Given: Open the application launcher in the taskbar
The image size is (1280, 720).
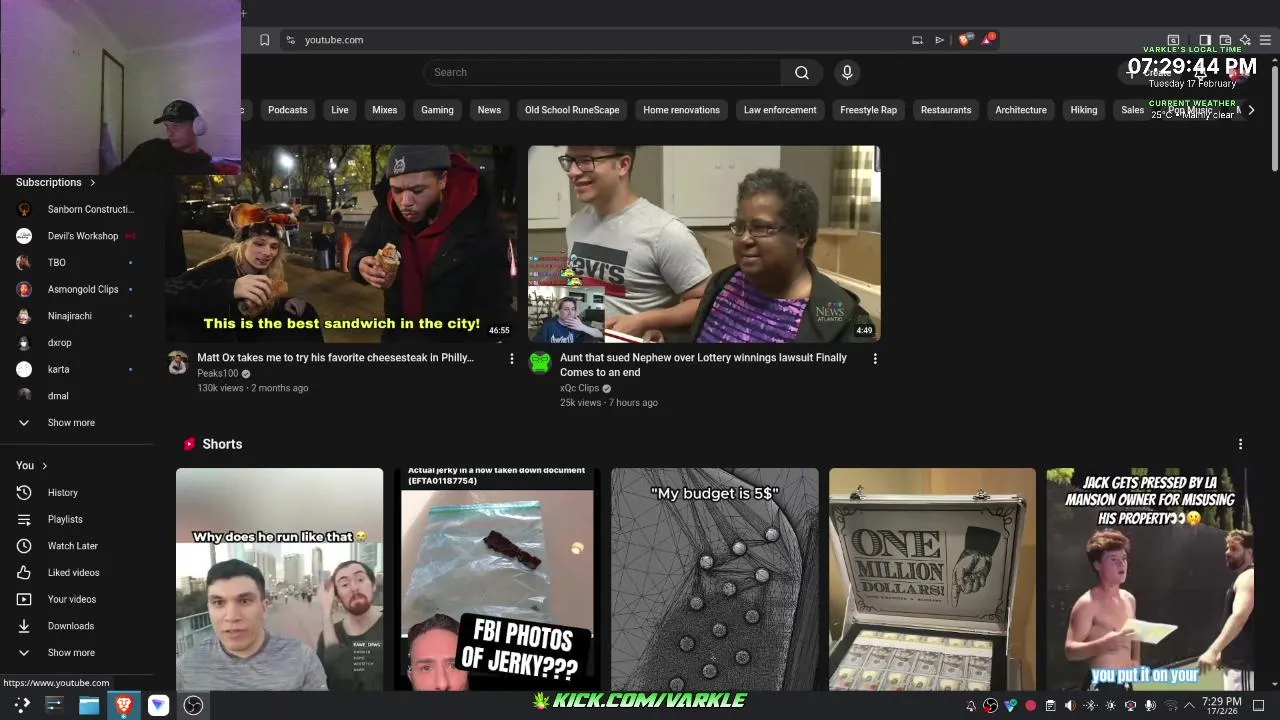Looking at the screenshot, I should (x=22, y=705).
